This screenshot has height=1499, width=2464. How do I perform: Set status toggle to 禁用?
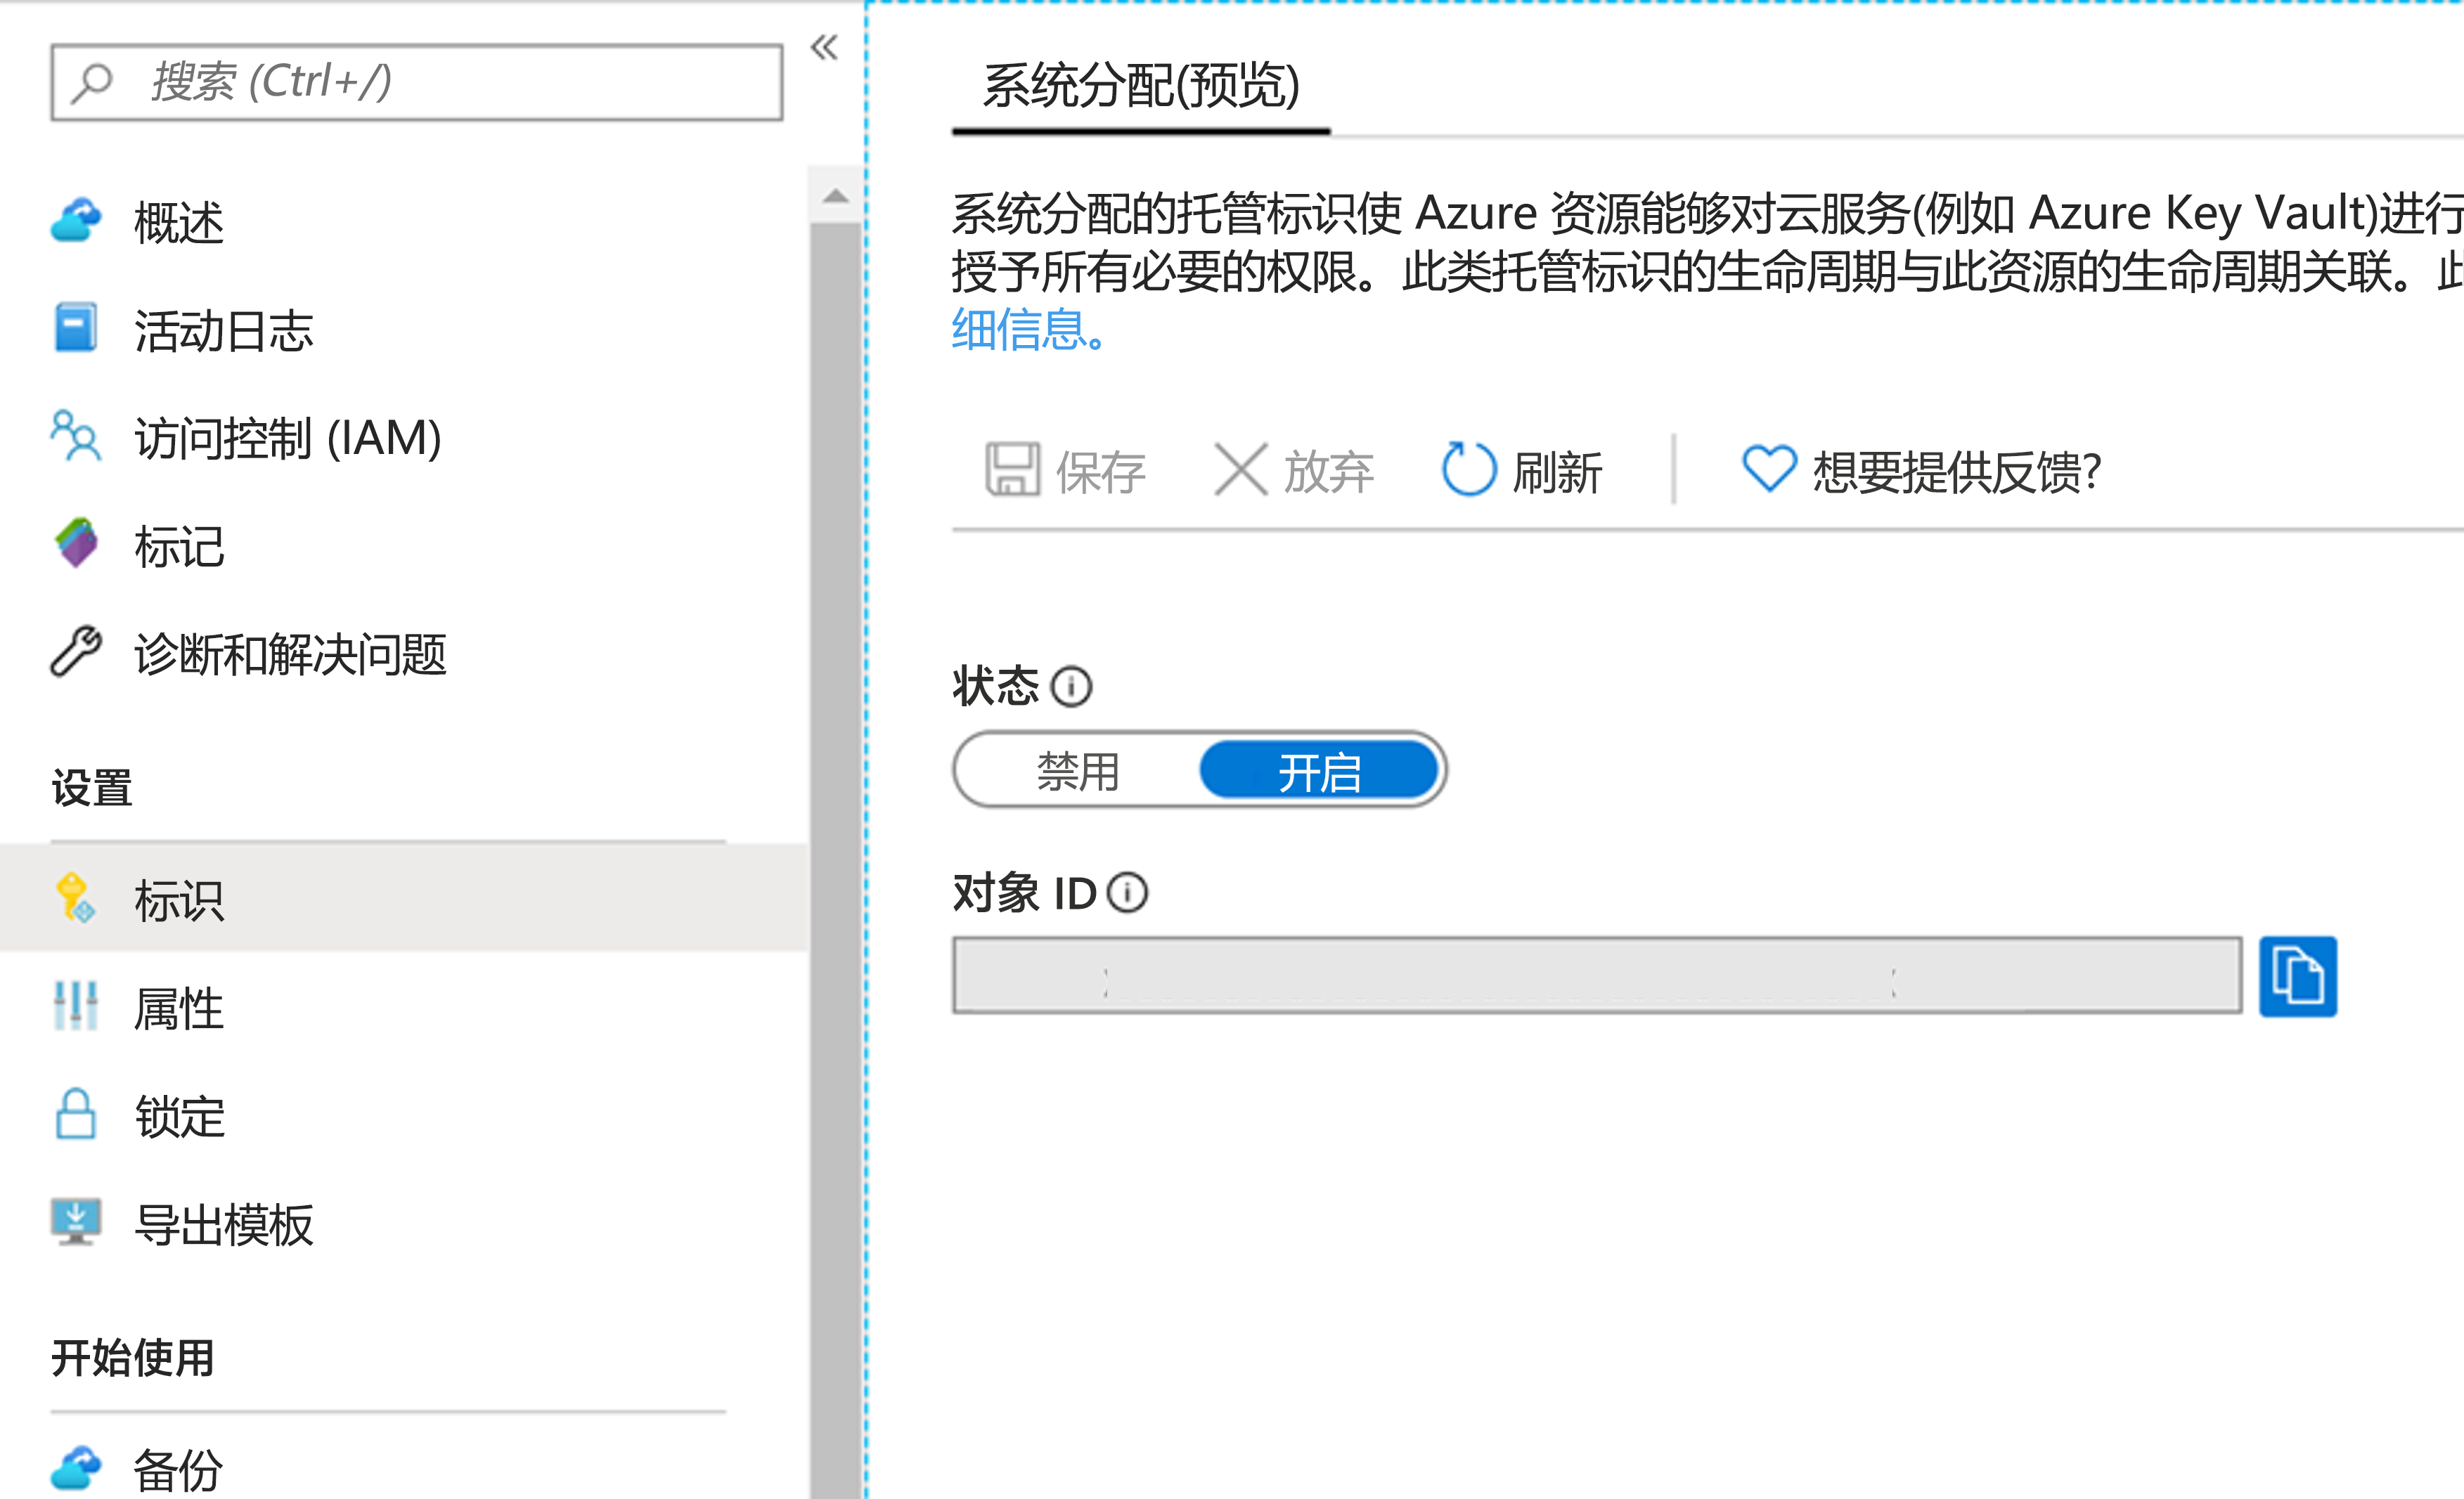[1078, 770]
